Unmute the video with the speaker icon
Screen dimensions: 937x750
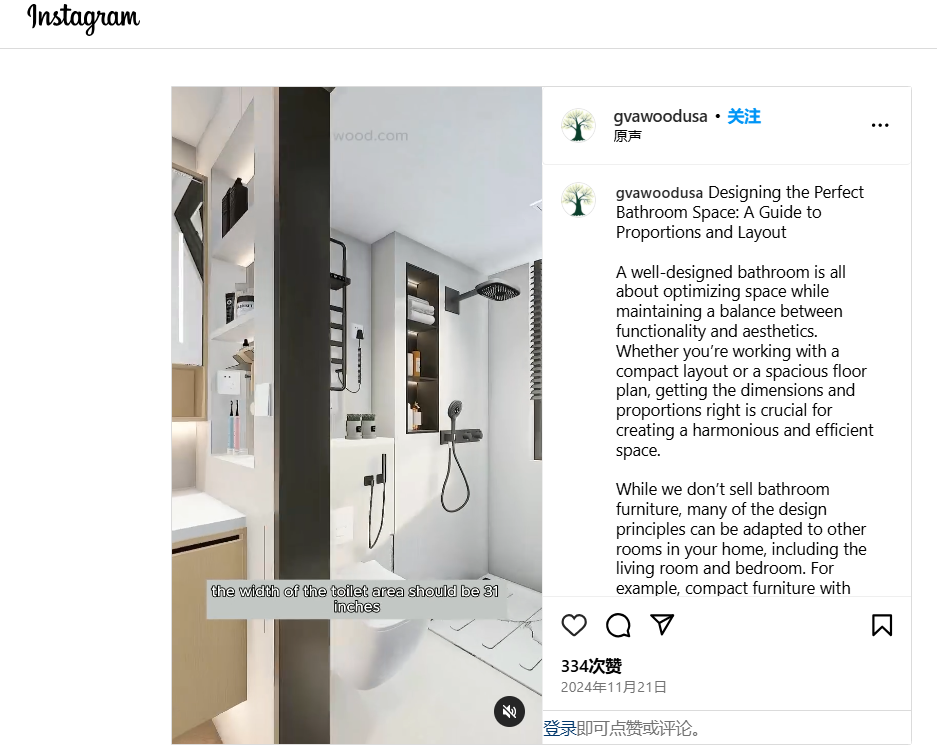point(509,711)
